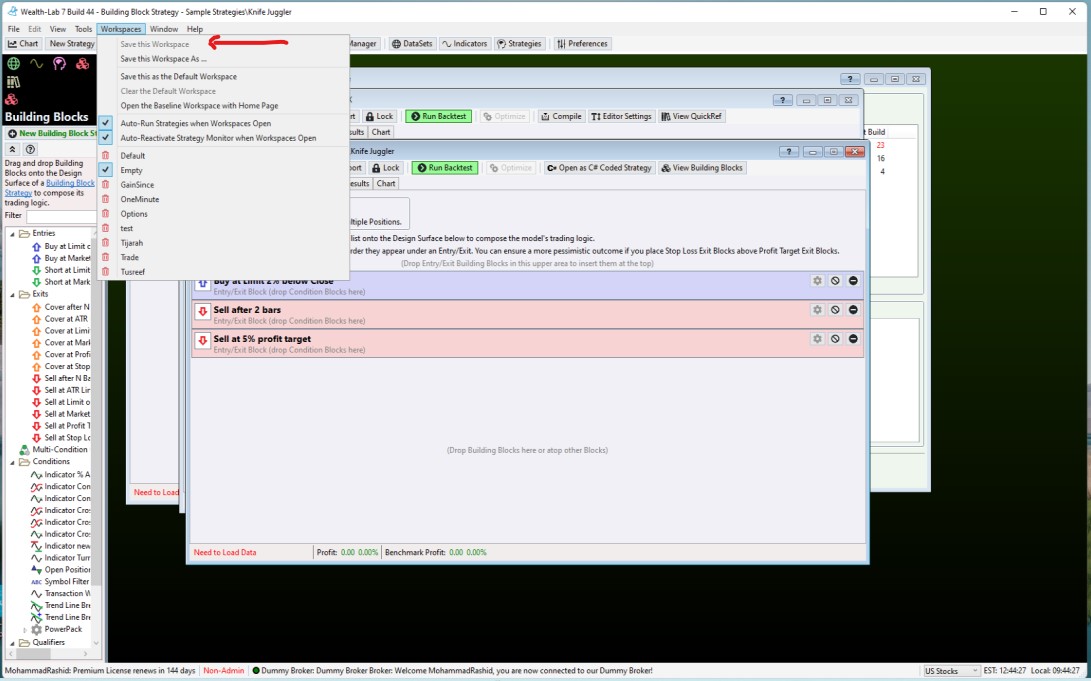Expand the PowerPack tree node

pyautogui.click(x=25, y=630)
